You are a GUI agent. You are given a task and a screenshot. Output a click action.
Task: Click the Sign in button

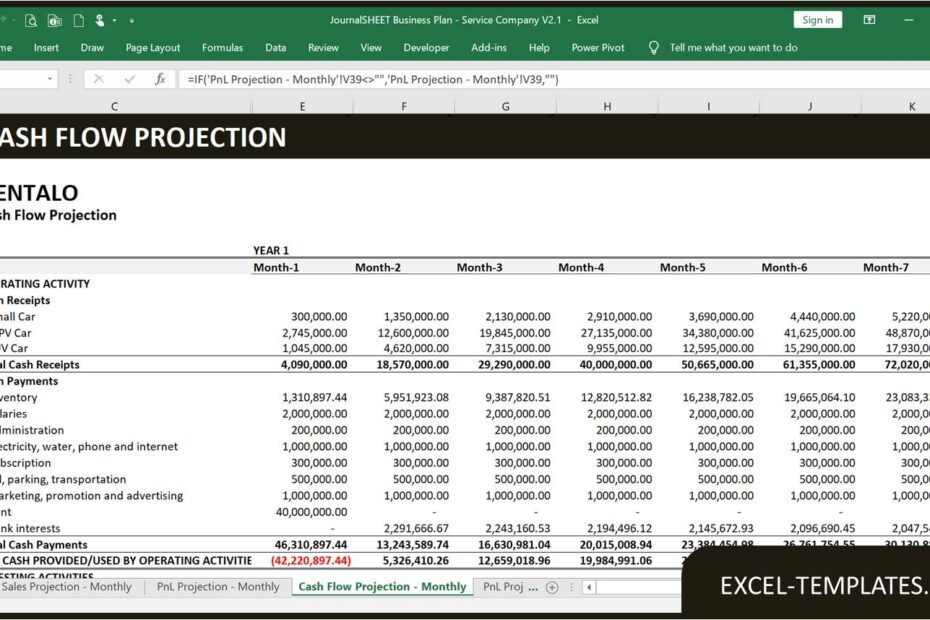(817, 19)
